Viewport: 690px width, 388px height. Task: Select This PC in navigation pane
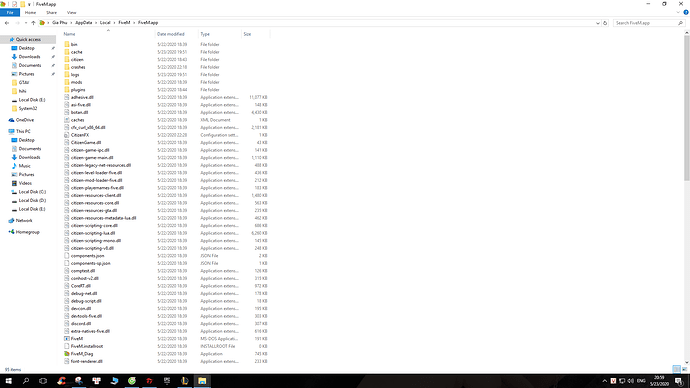pos(23,132)
